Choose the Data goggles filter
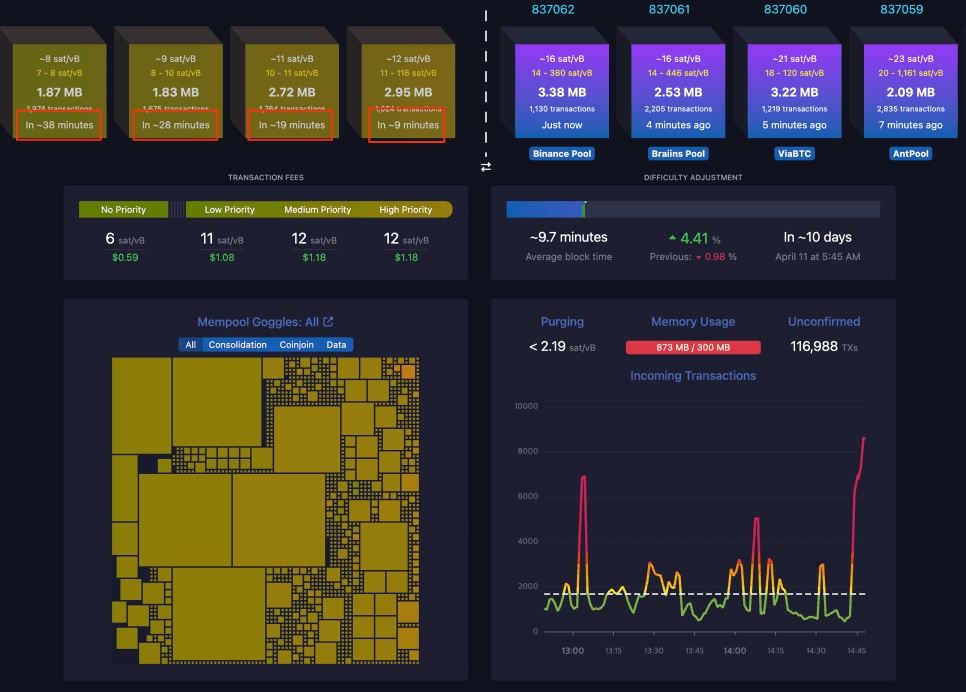966x692 pixels. [x=336, y=344]
